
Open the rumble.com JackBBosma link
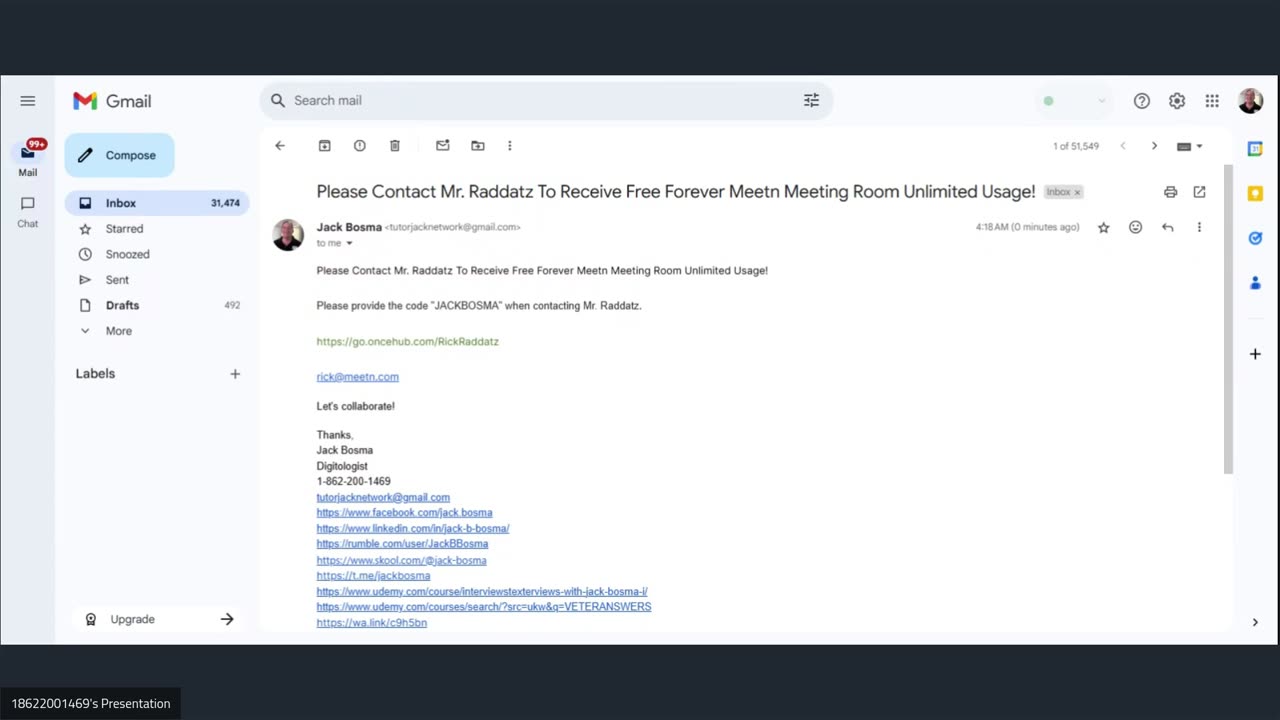[x=402, y=544]
